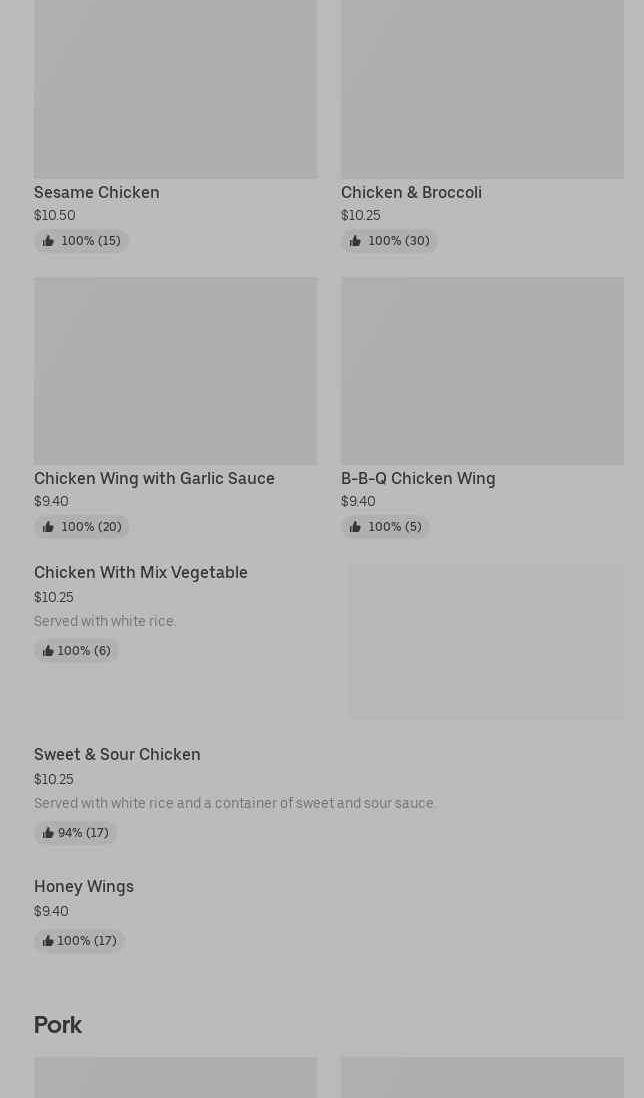Open the Chicken With Mix Vegetable photo
This screenshot has width=644, height=1098.
486,641
